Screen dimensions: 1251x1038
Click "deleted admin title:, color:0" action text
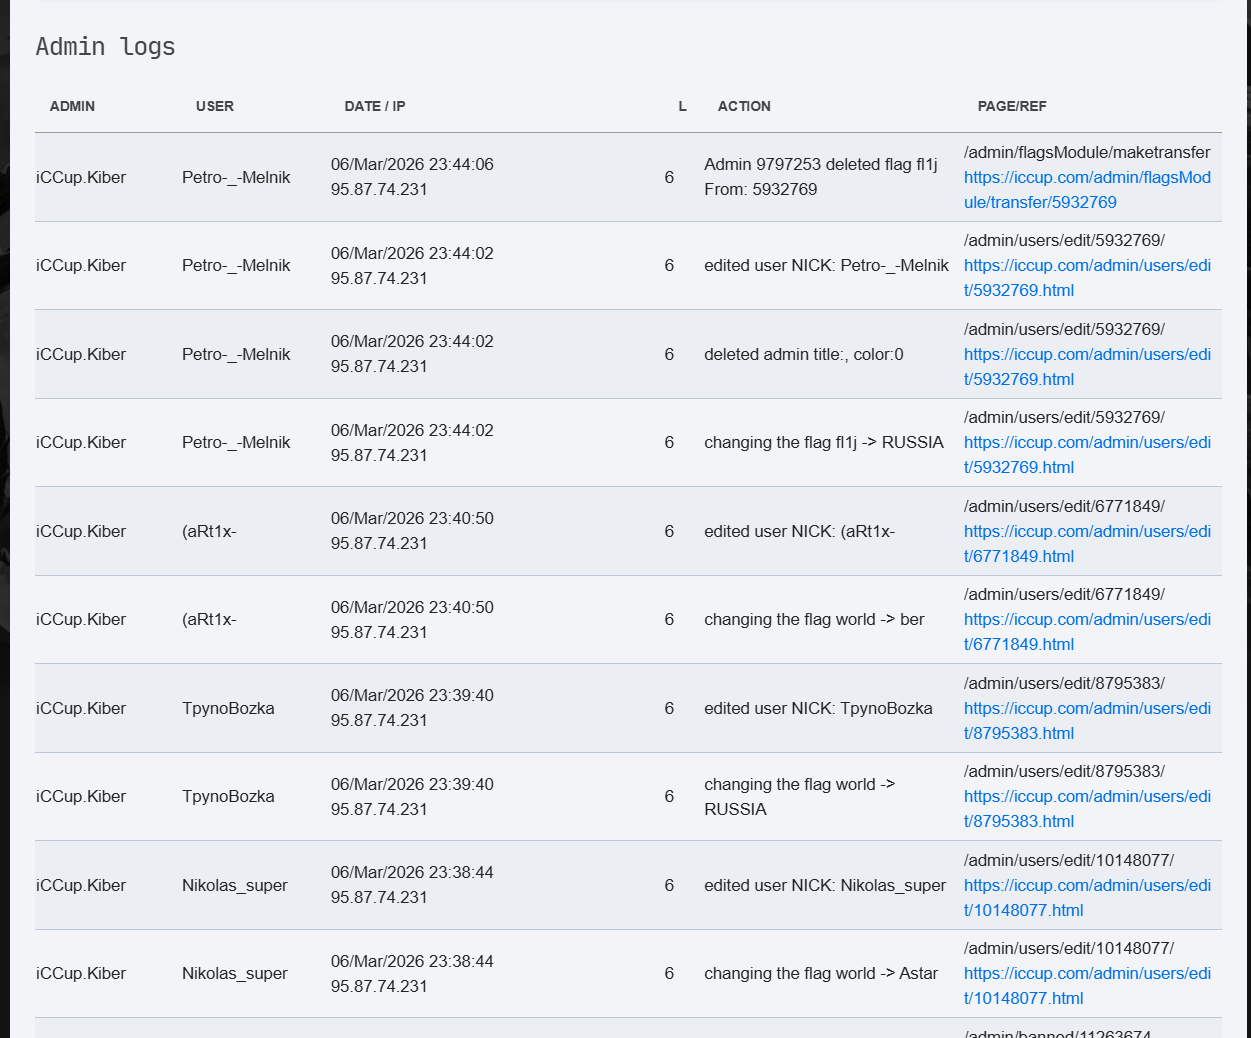click(x=803, y=355)
